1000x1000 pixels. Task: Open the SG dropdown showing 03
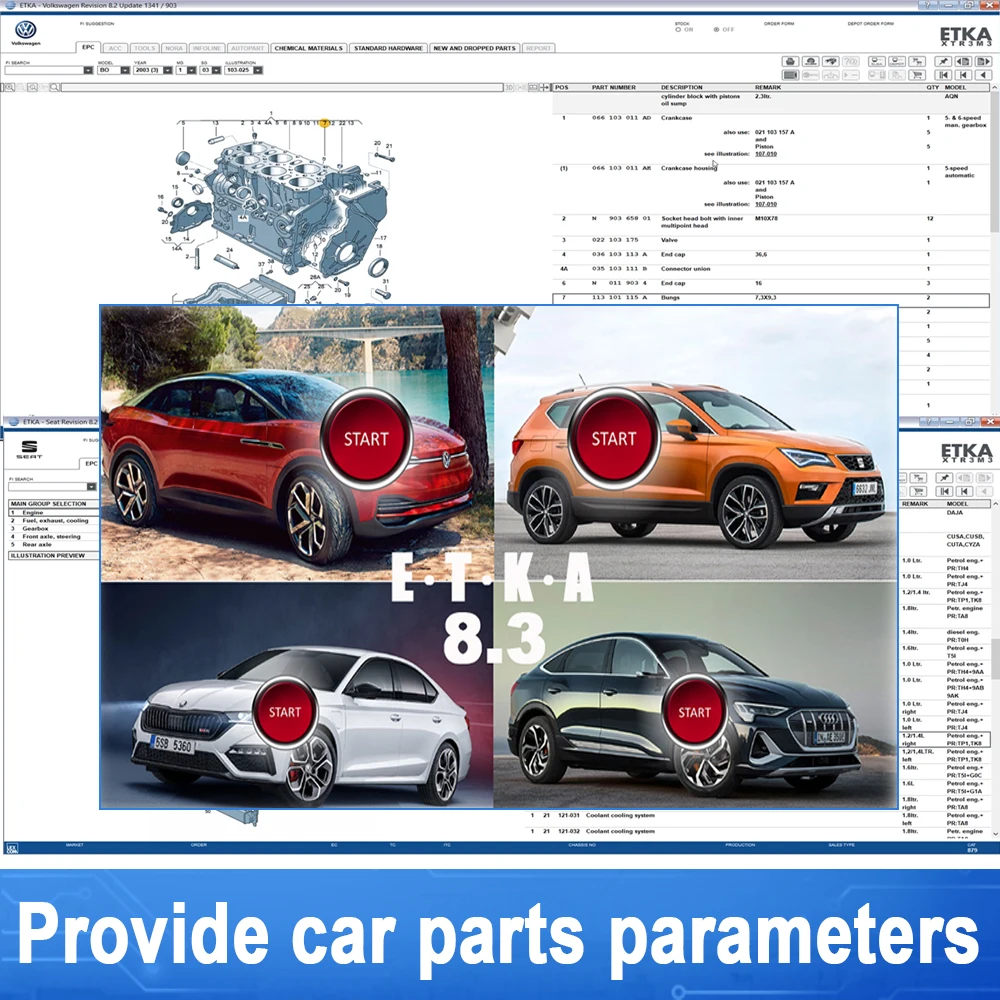pyautogui.click(x=216, y=70)
